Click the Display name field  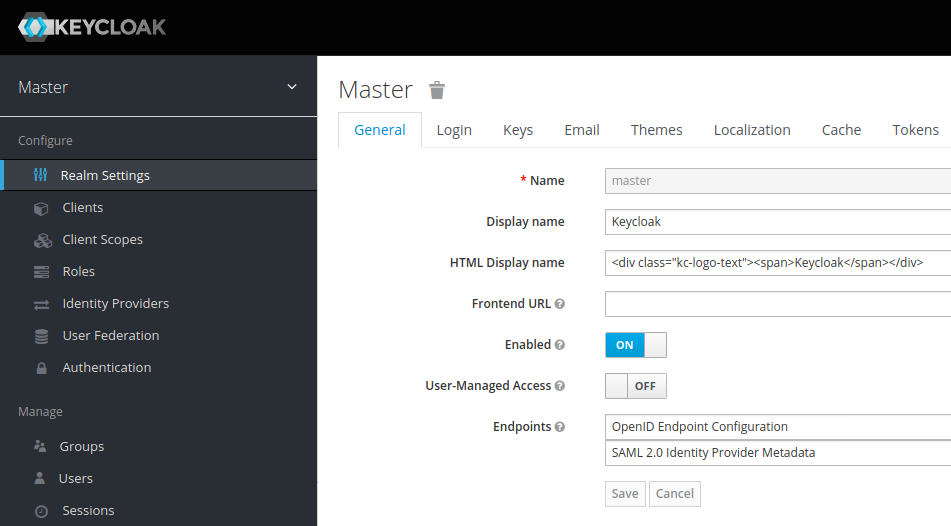point(778,222)
